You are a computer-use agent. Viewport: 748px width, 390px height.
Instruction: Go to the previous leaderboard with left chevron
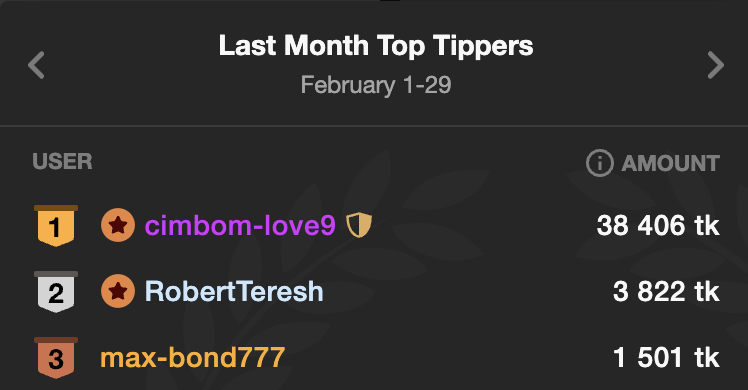click(36, 65)
